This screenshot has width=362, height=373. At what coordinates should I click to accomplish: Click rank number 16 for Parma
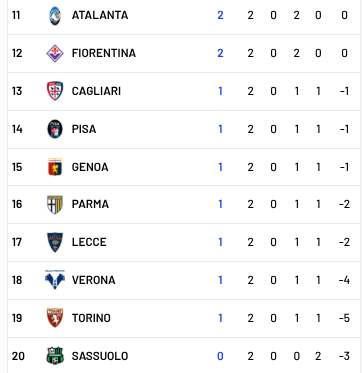17,204
